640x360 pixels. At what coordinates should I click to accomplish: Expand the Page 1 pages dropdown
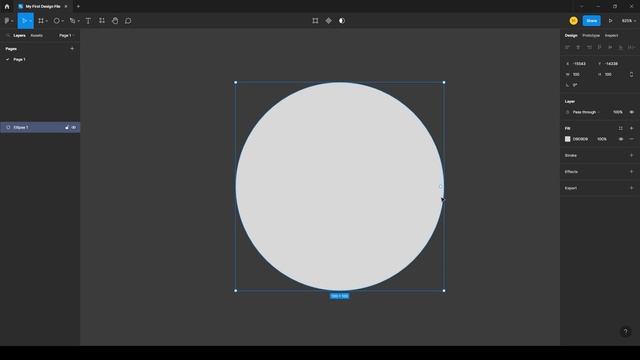click(x=66, y=36)
